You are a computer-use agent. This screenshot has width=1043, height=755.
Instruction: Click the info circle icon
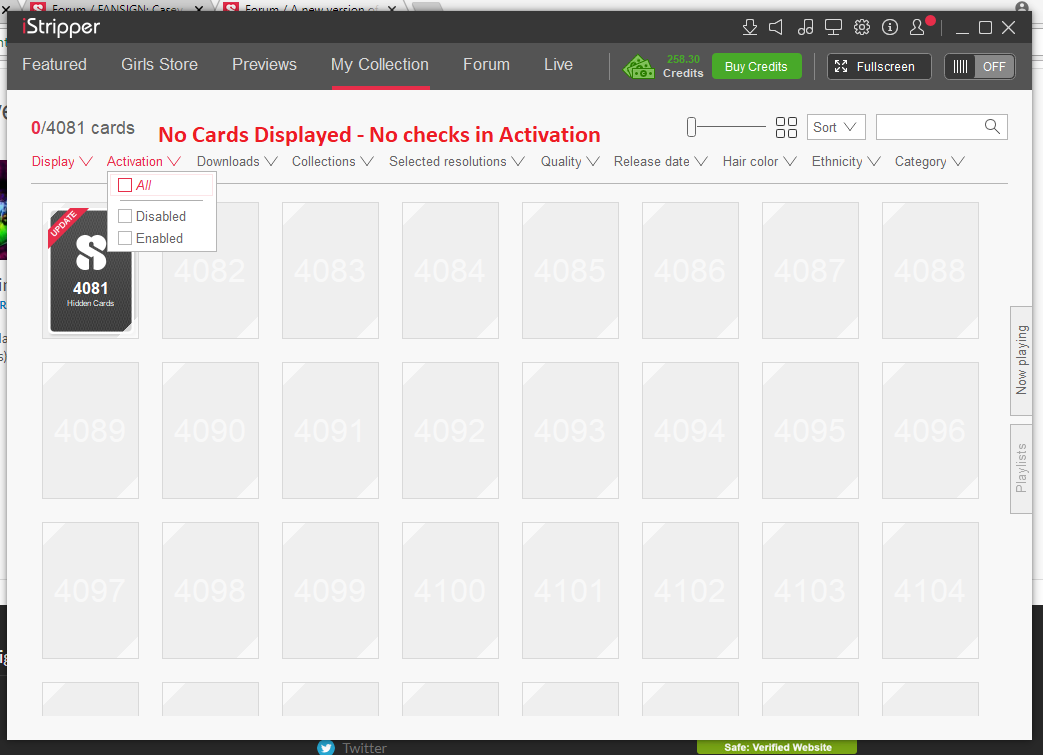tap(890, 27)
